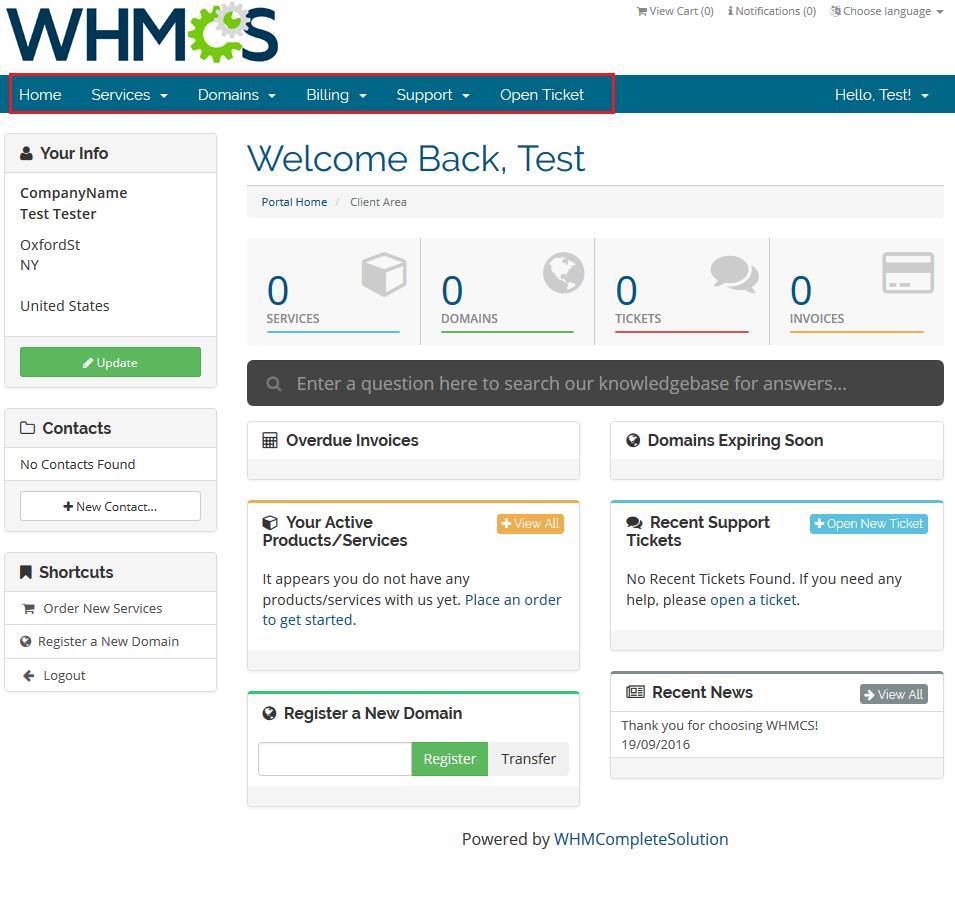The height and width of the screenshot is (901, 955).
Task: Click the green Update button
Action: coord(110,362)
